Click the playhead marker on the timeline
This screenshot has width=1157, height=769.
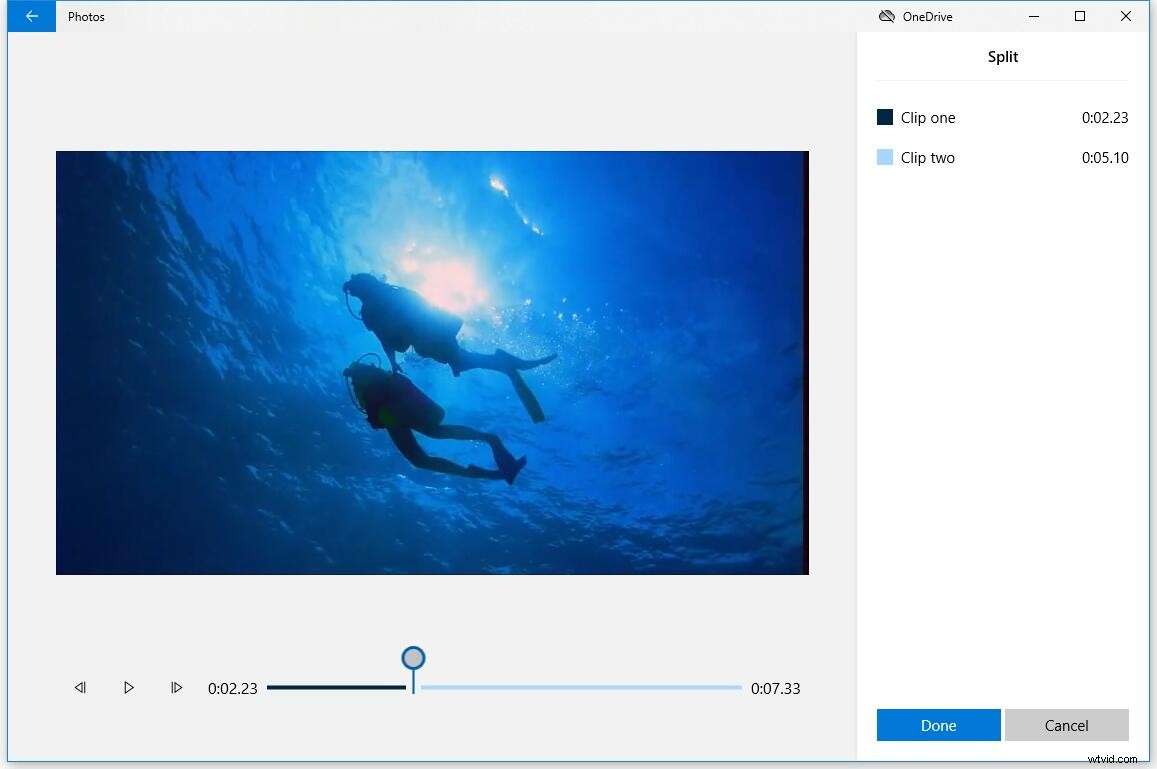click(413, 660)
